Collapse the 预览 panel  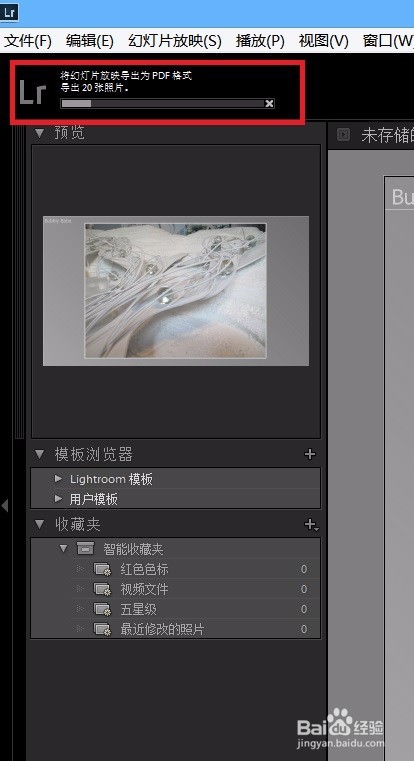tap(39, 133)
